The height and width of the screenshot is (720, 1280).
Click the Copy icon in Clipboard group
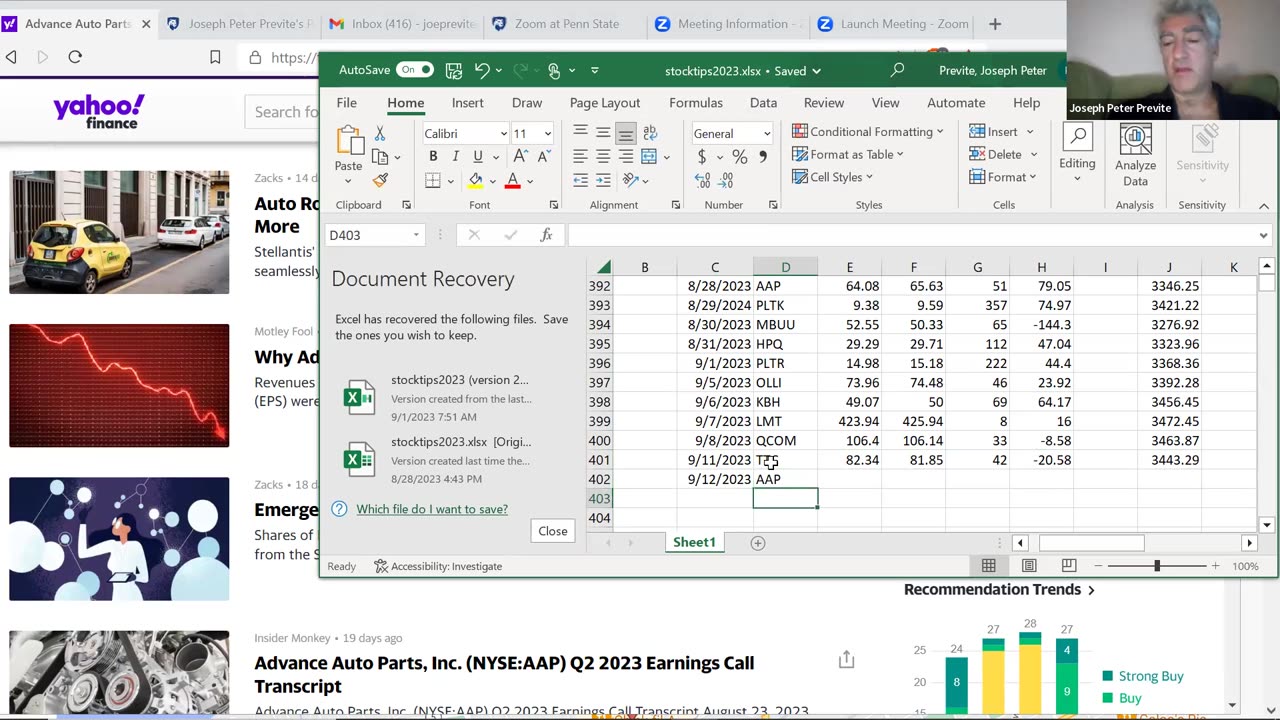[380, 157]
